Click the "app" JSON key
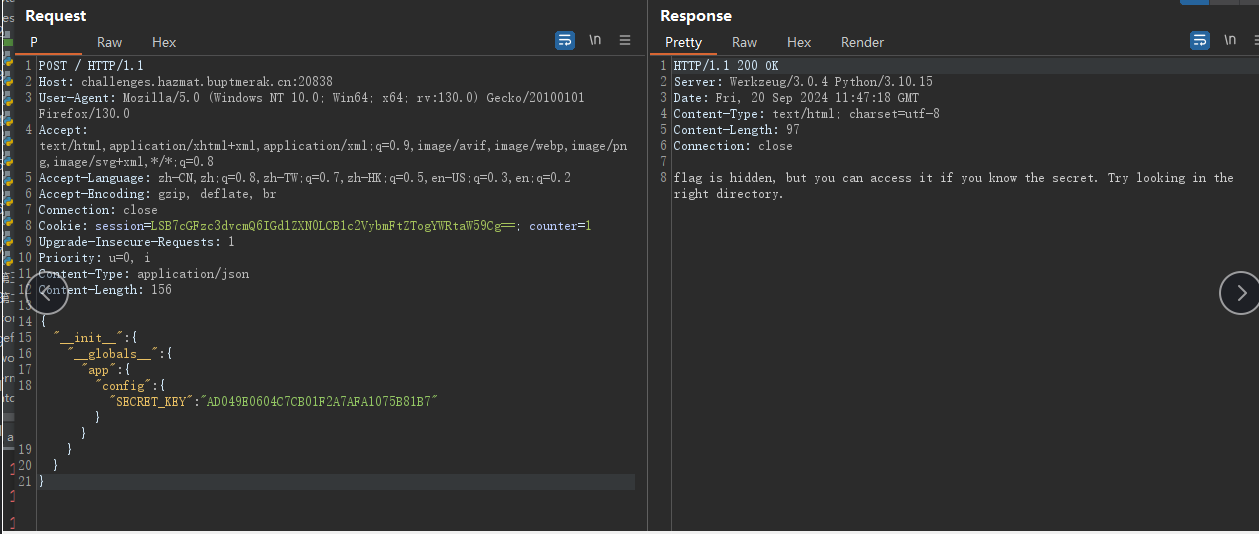The image size is (1259, 534). click(97, 370)
